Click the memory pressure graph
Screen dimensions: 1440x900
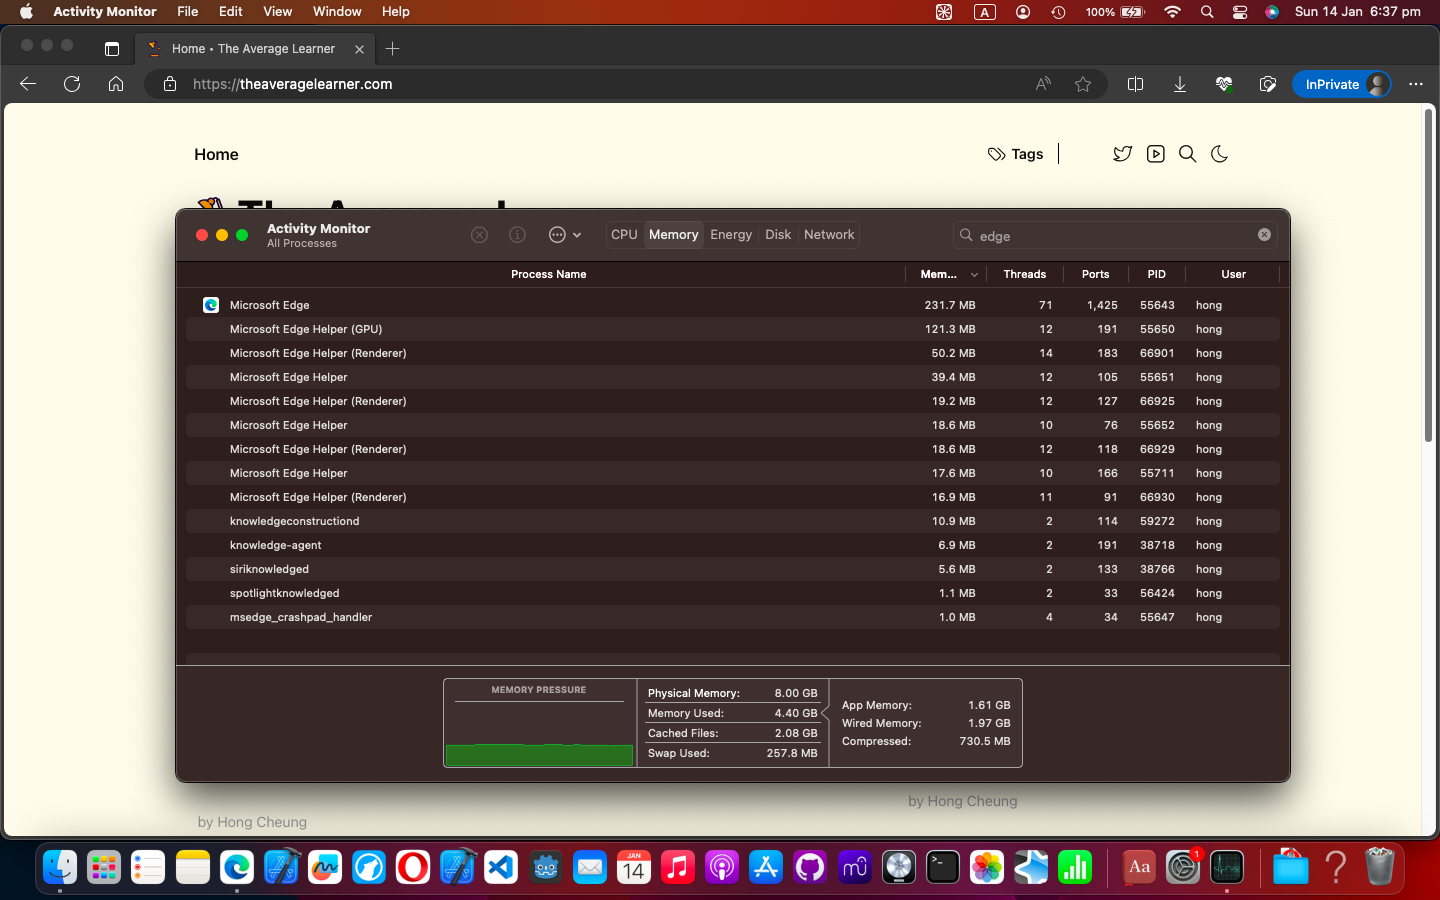click(x=539, y=733)
